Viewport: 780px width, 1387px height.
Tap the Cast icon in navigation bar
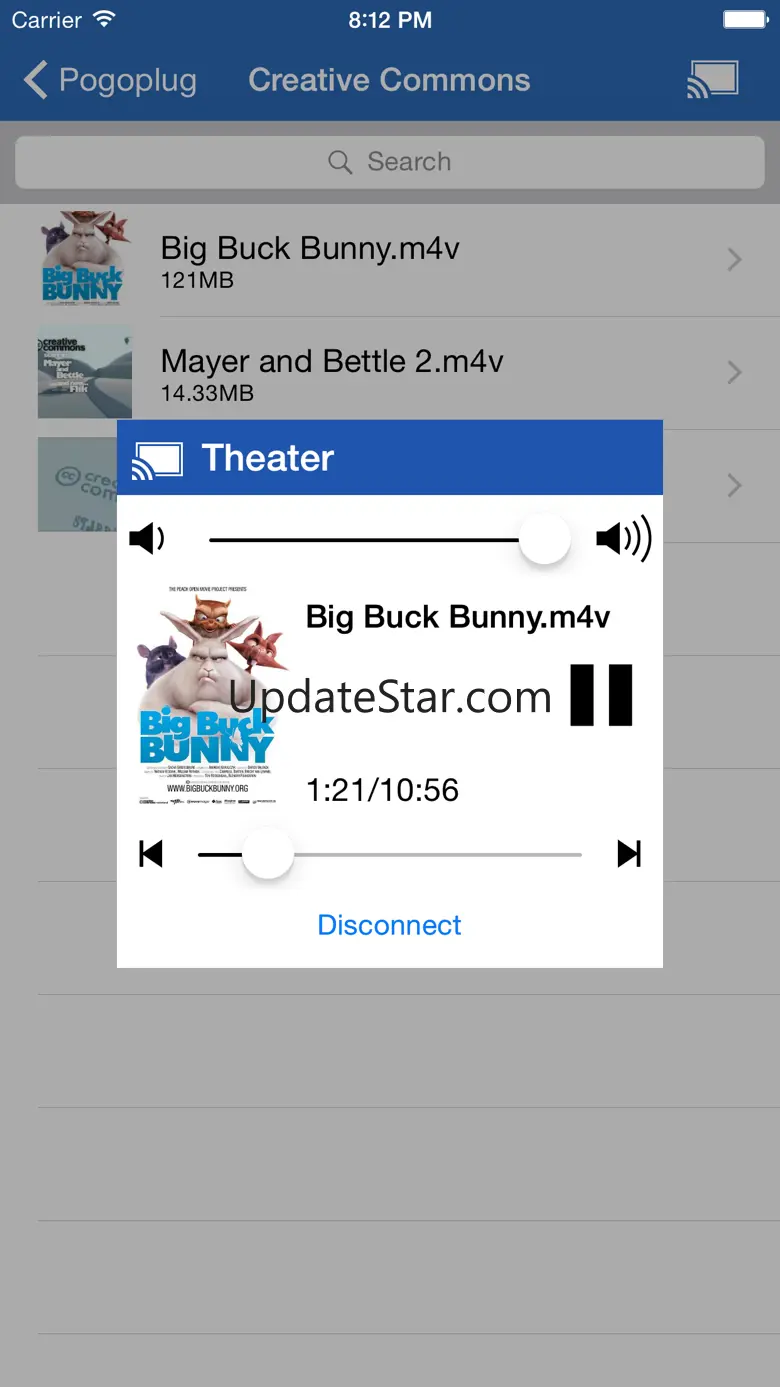[712, 80]
